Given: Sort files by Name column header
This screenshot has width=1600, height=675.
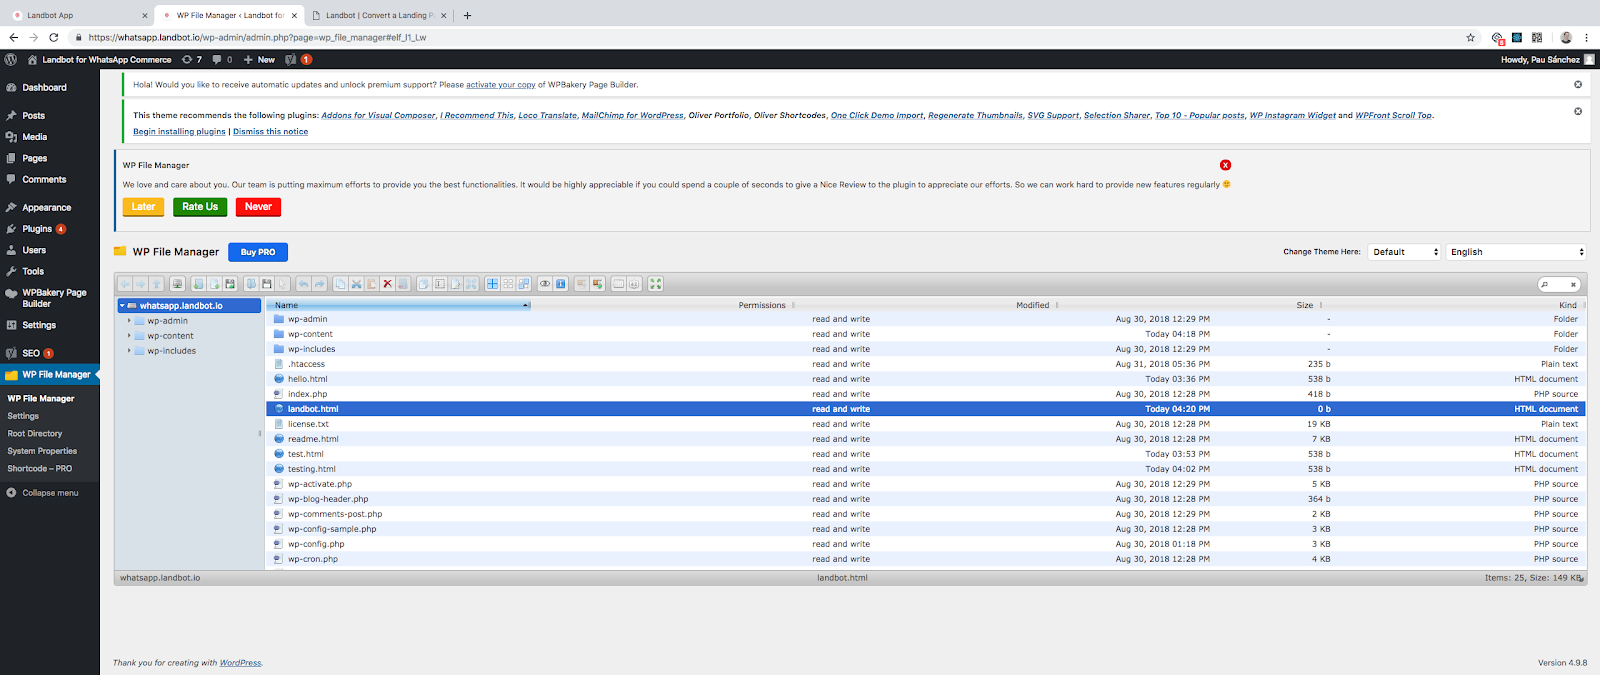Looking at the screenshot, I should (x=398, y=305).
